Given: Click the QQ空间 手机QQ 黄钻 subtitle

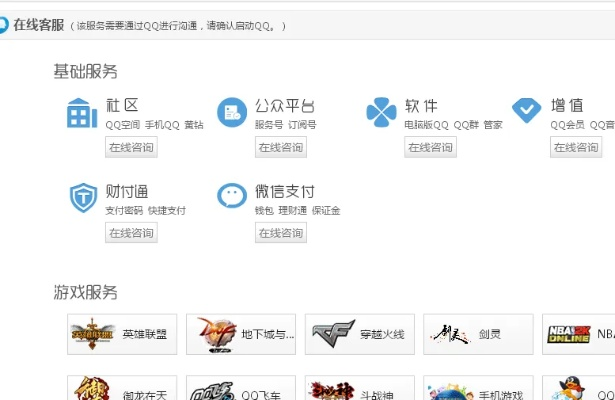Looking at the screenshot, I should (x=155, y=125).
